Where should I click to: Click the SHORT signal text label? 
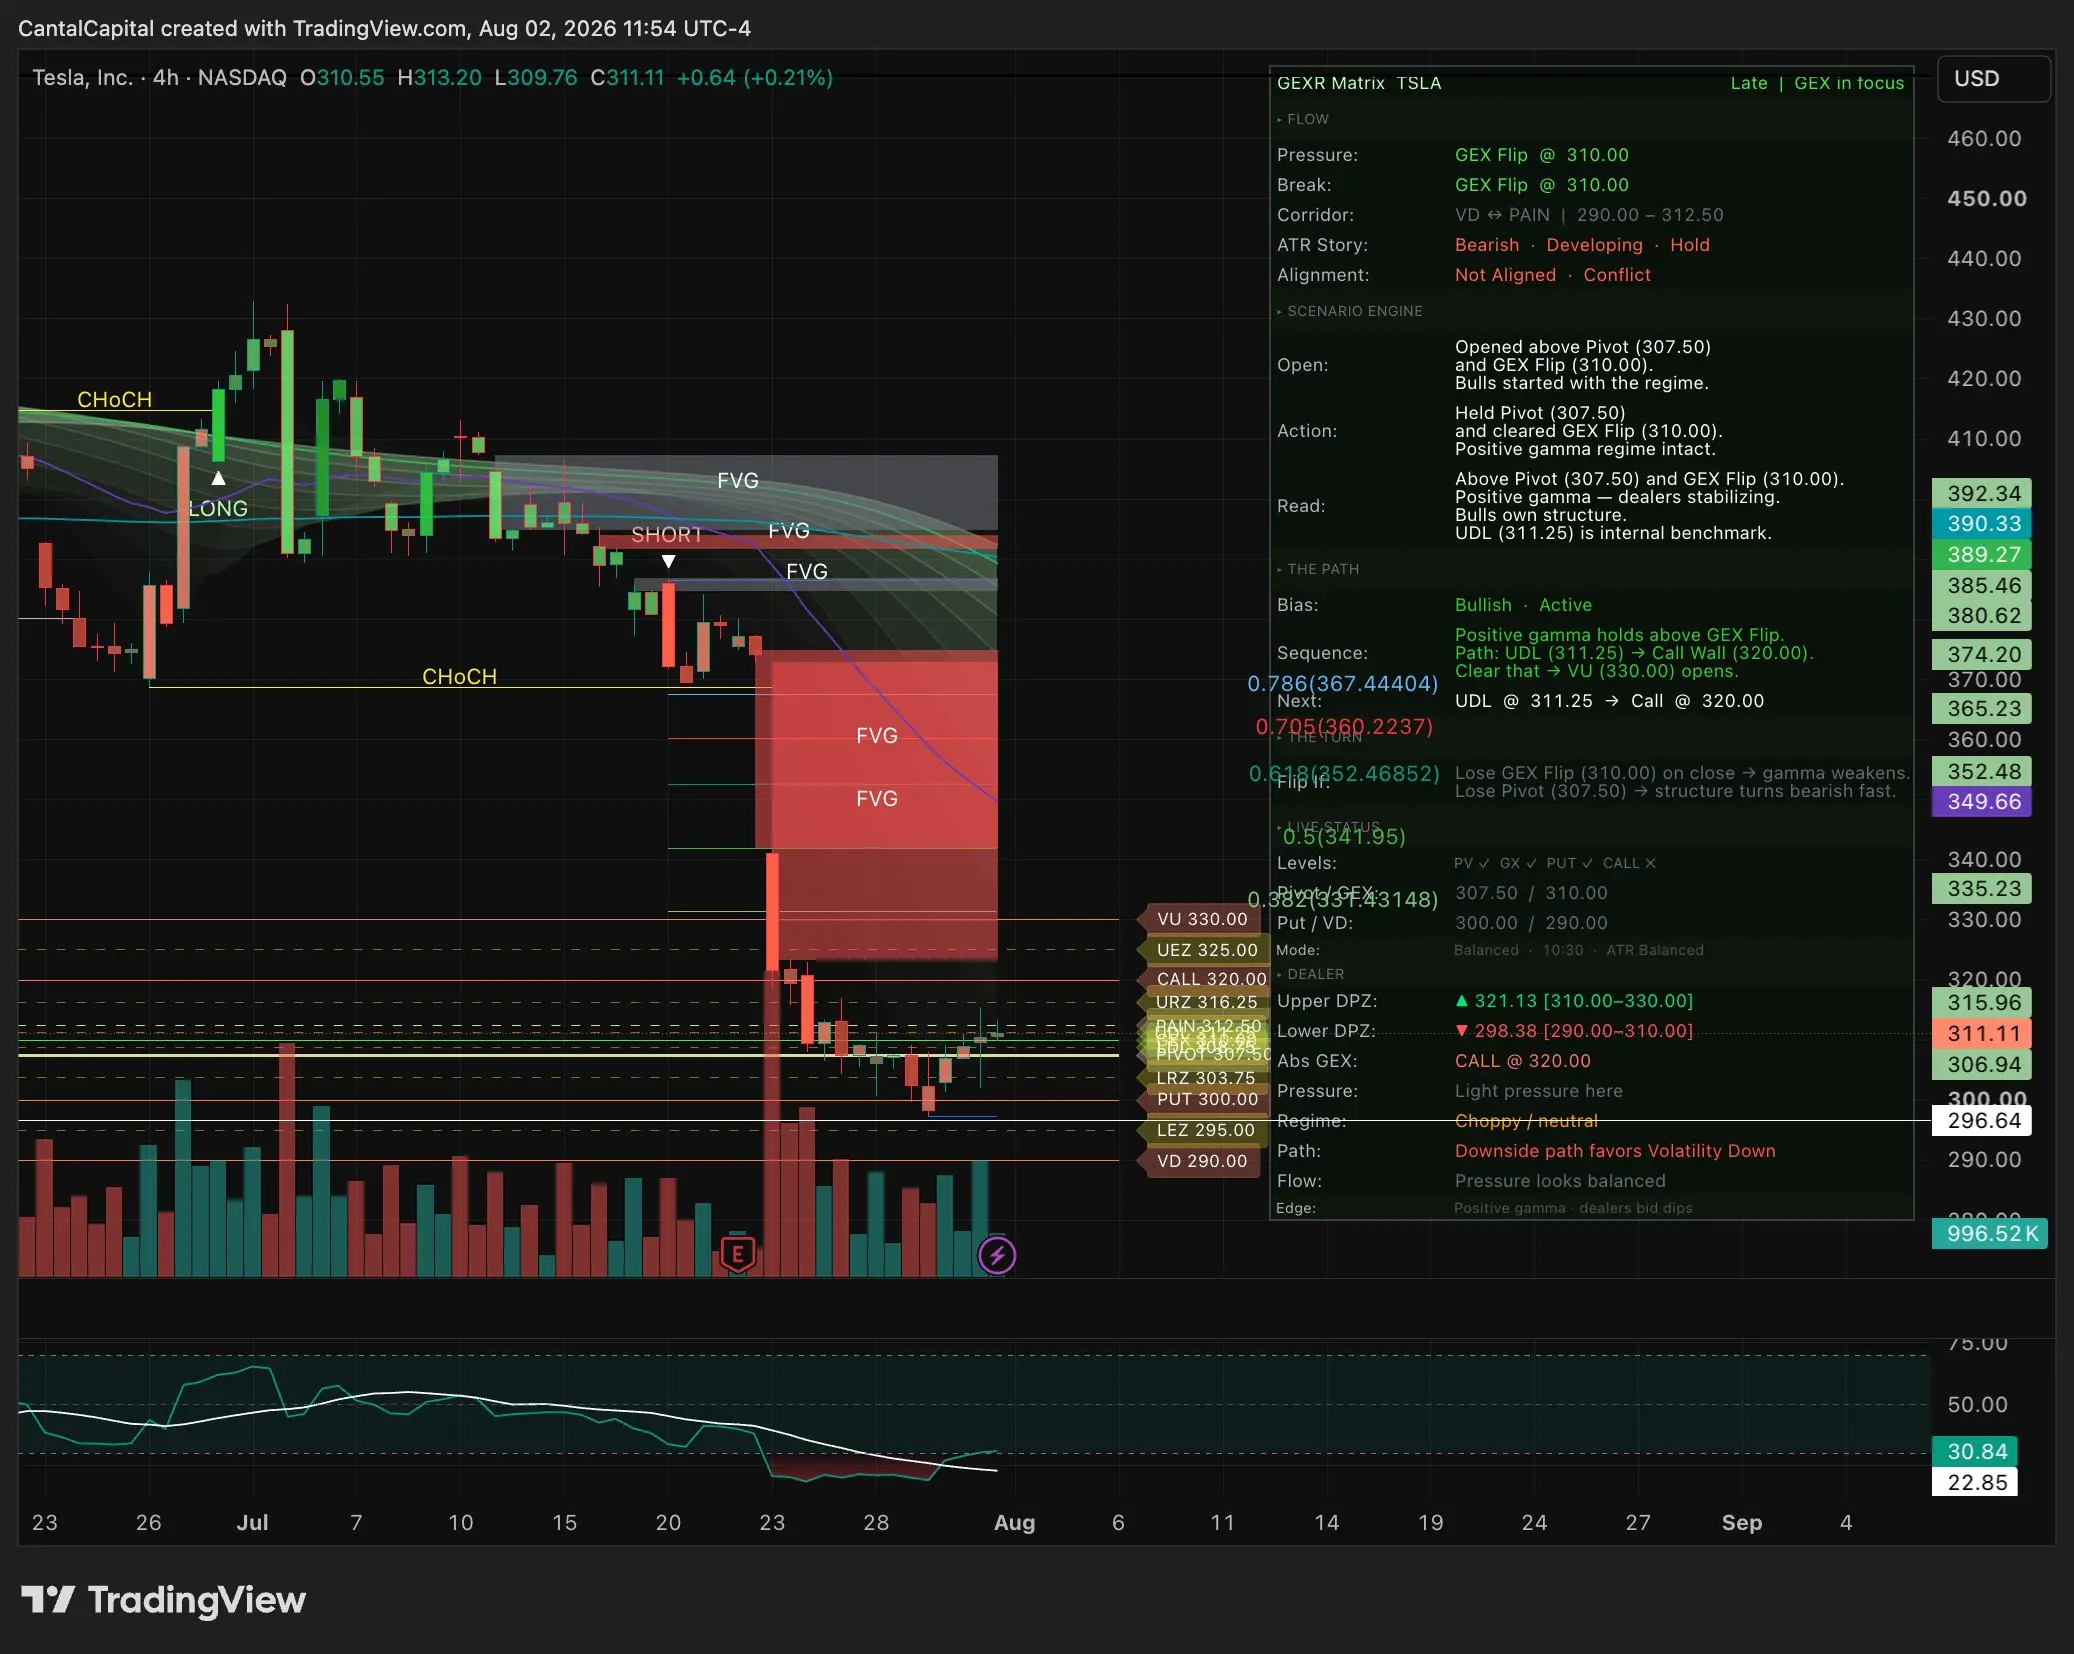click(x=666, y=534)
